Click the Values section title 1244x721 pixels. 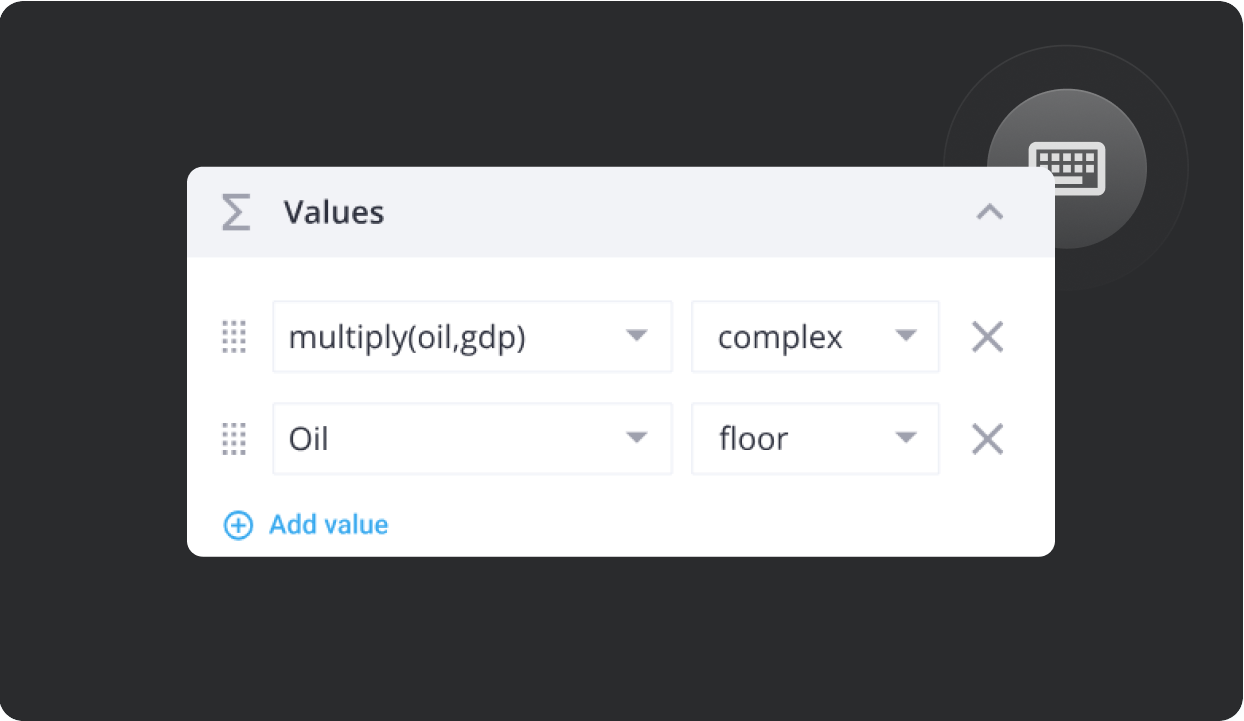(x=333, y=212)
